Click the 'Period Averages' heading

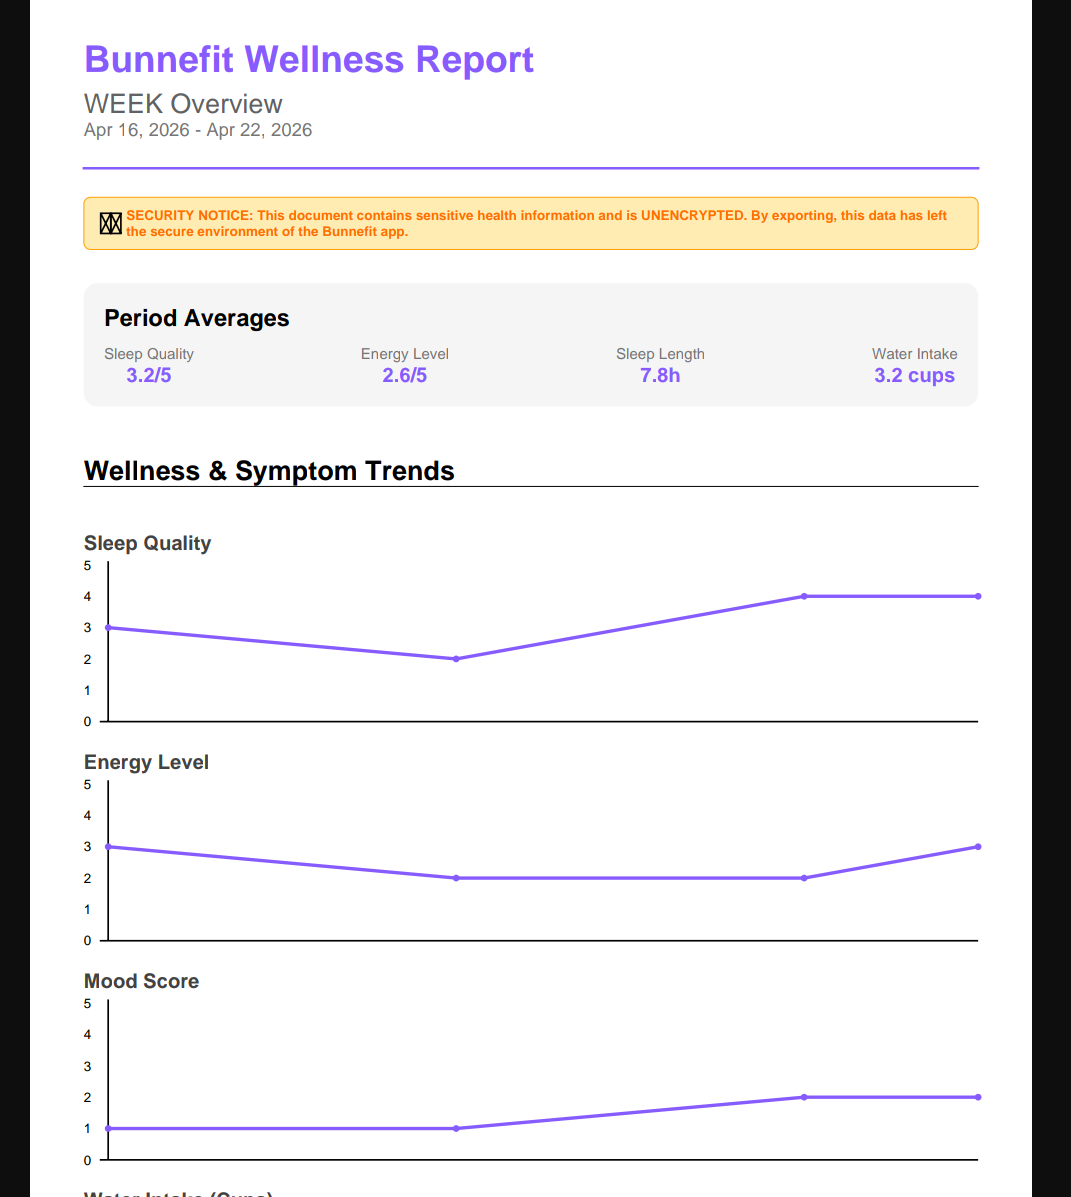click(x=197, y=318)
